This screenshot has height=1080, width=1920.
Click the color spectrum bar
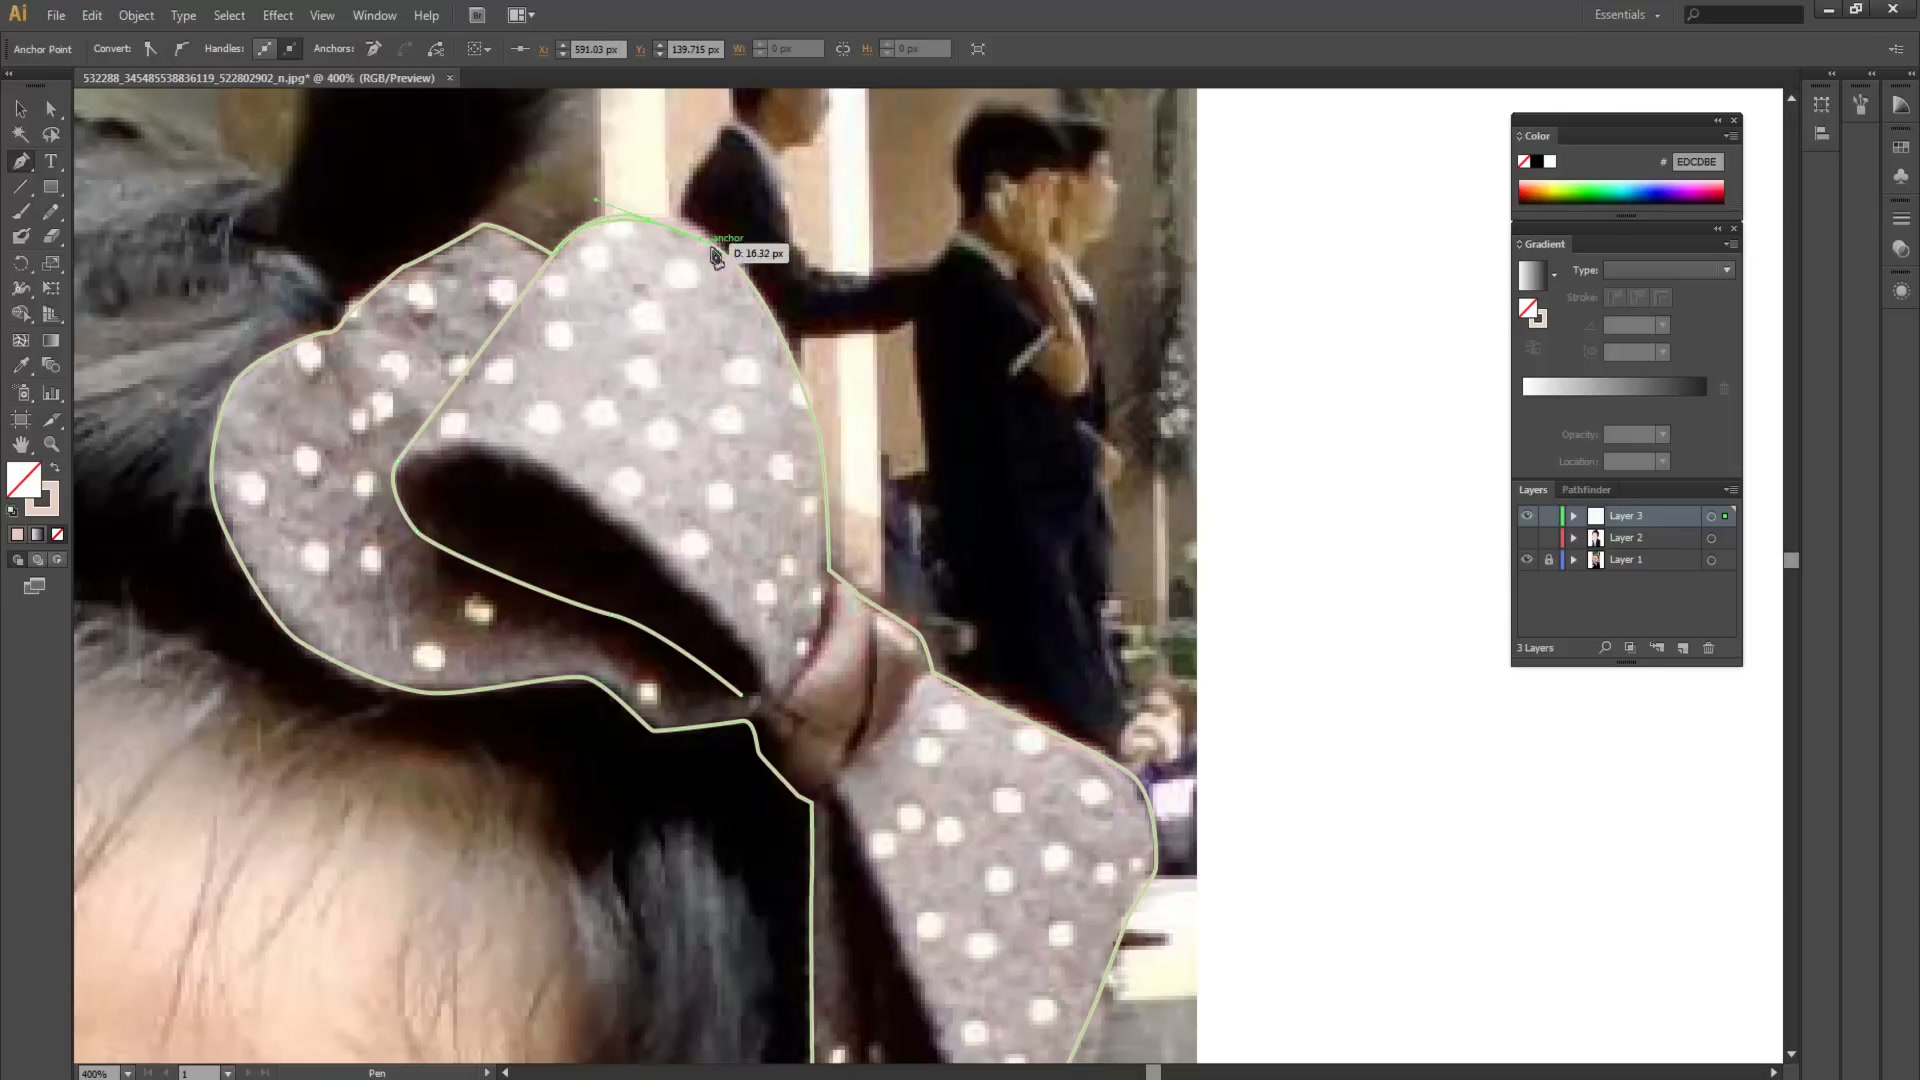tap(1621, 193)
